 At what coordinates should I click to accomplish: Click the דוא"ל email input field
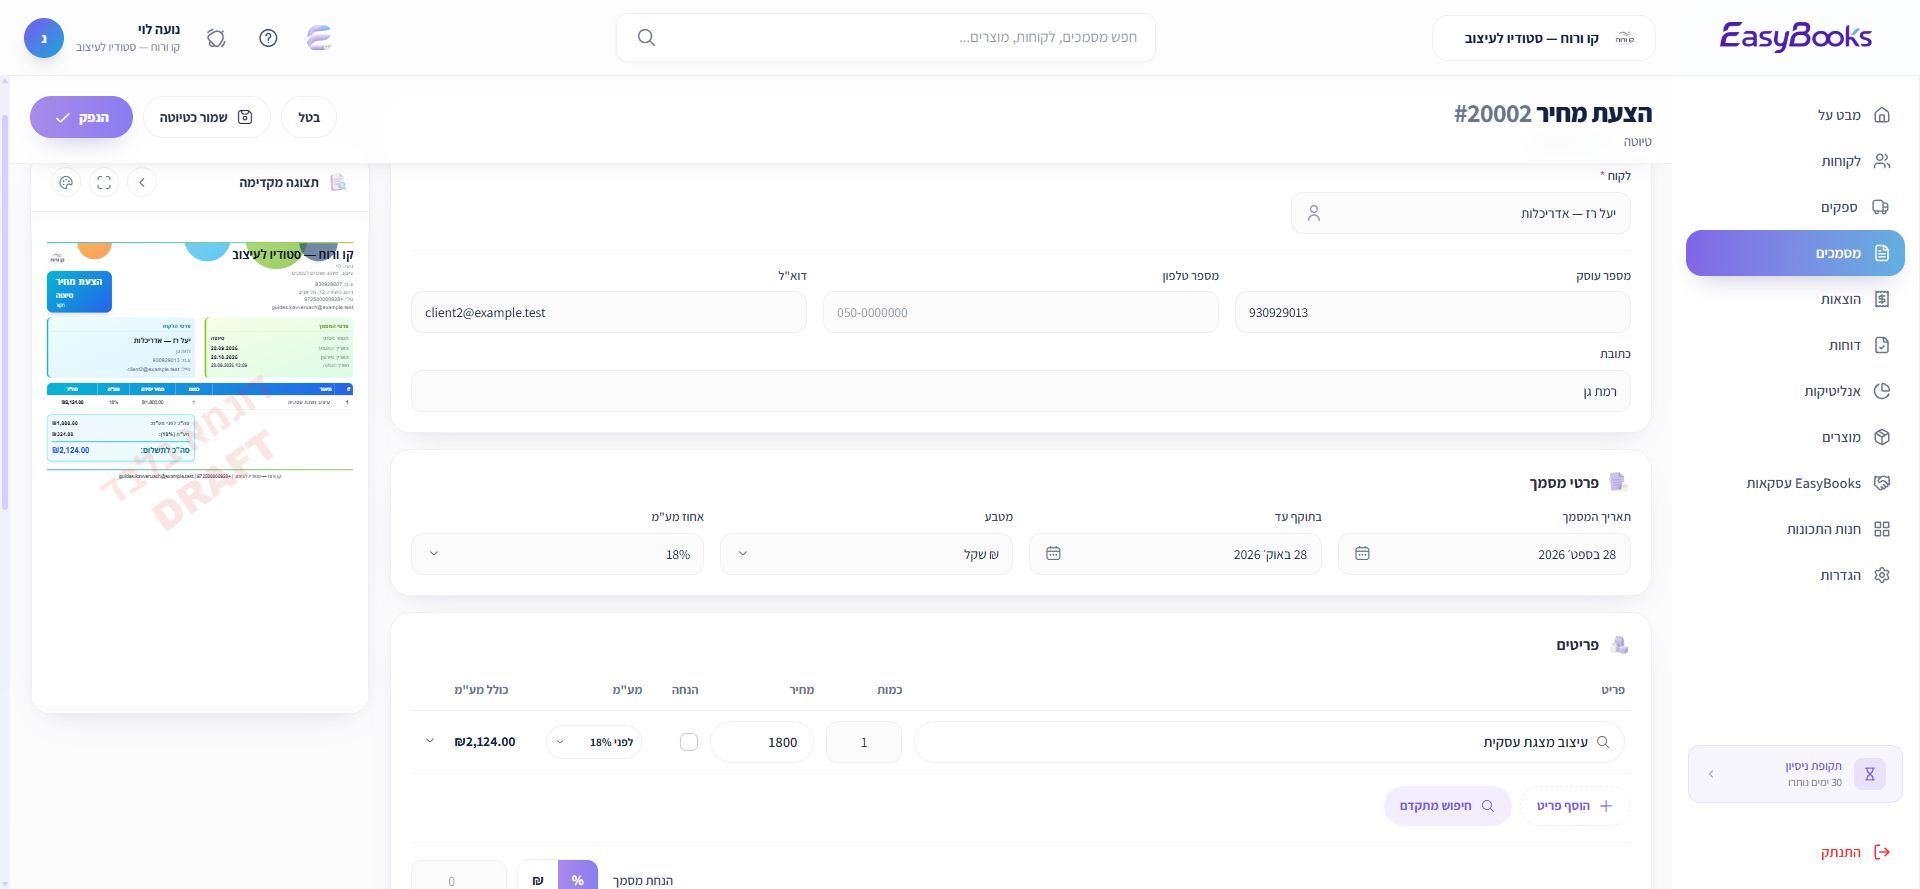click(x=608, y=312)
